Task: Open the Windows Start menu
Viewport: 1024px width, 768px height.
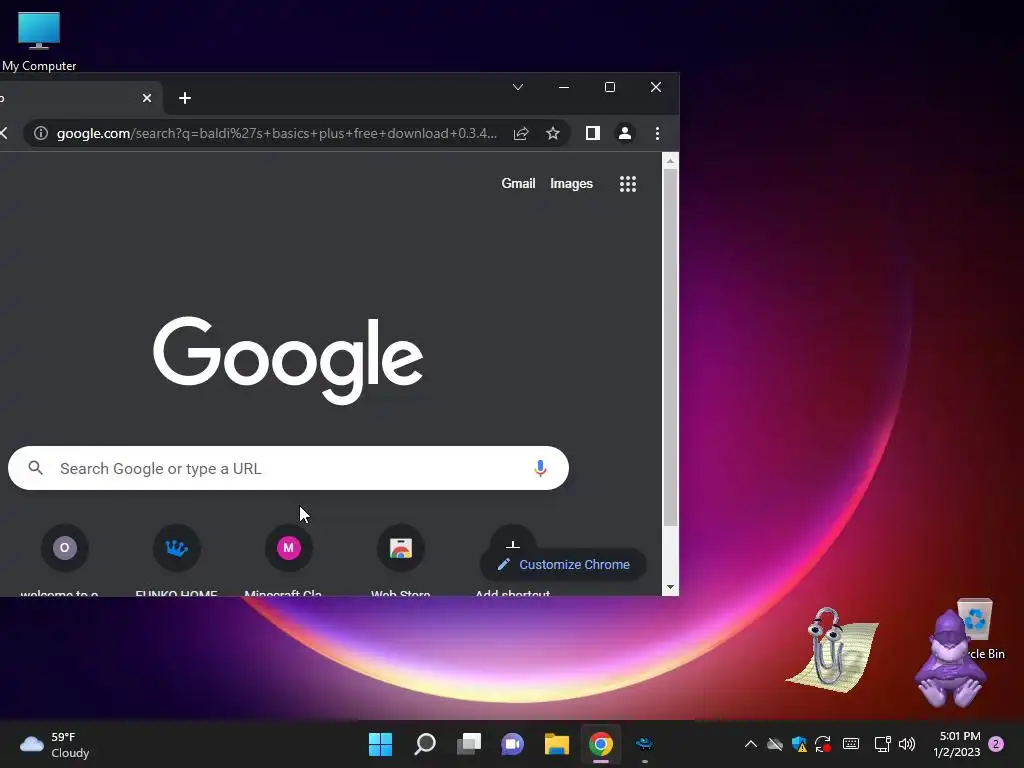Action: click(x=380, y=744)
